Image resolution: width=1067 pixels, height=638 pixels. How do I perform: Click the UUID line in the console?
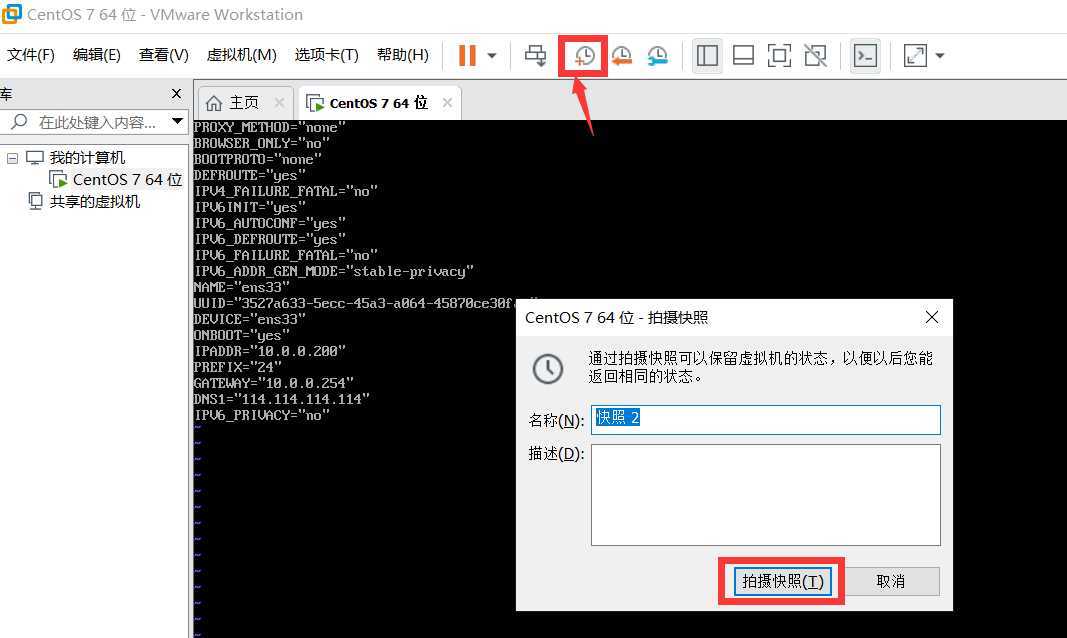click(355, 303)
